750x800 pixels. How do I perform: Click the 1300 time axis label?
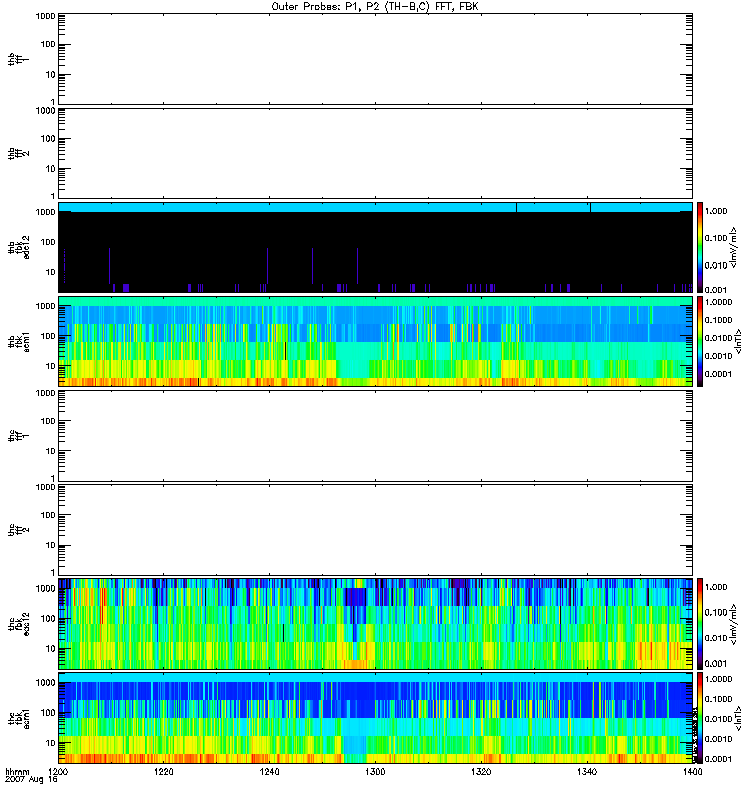pos(375,774)
